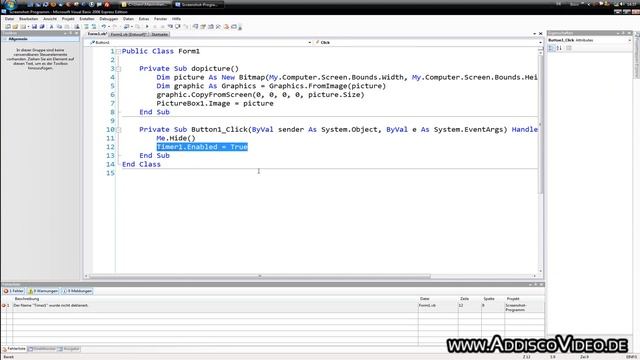This screenshot has width=640, height=360.
Task: Click the Start Debugging play icon
Action: (x=147, y=27)
